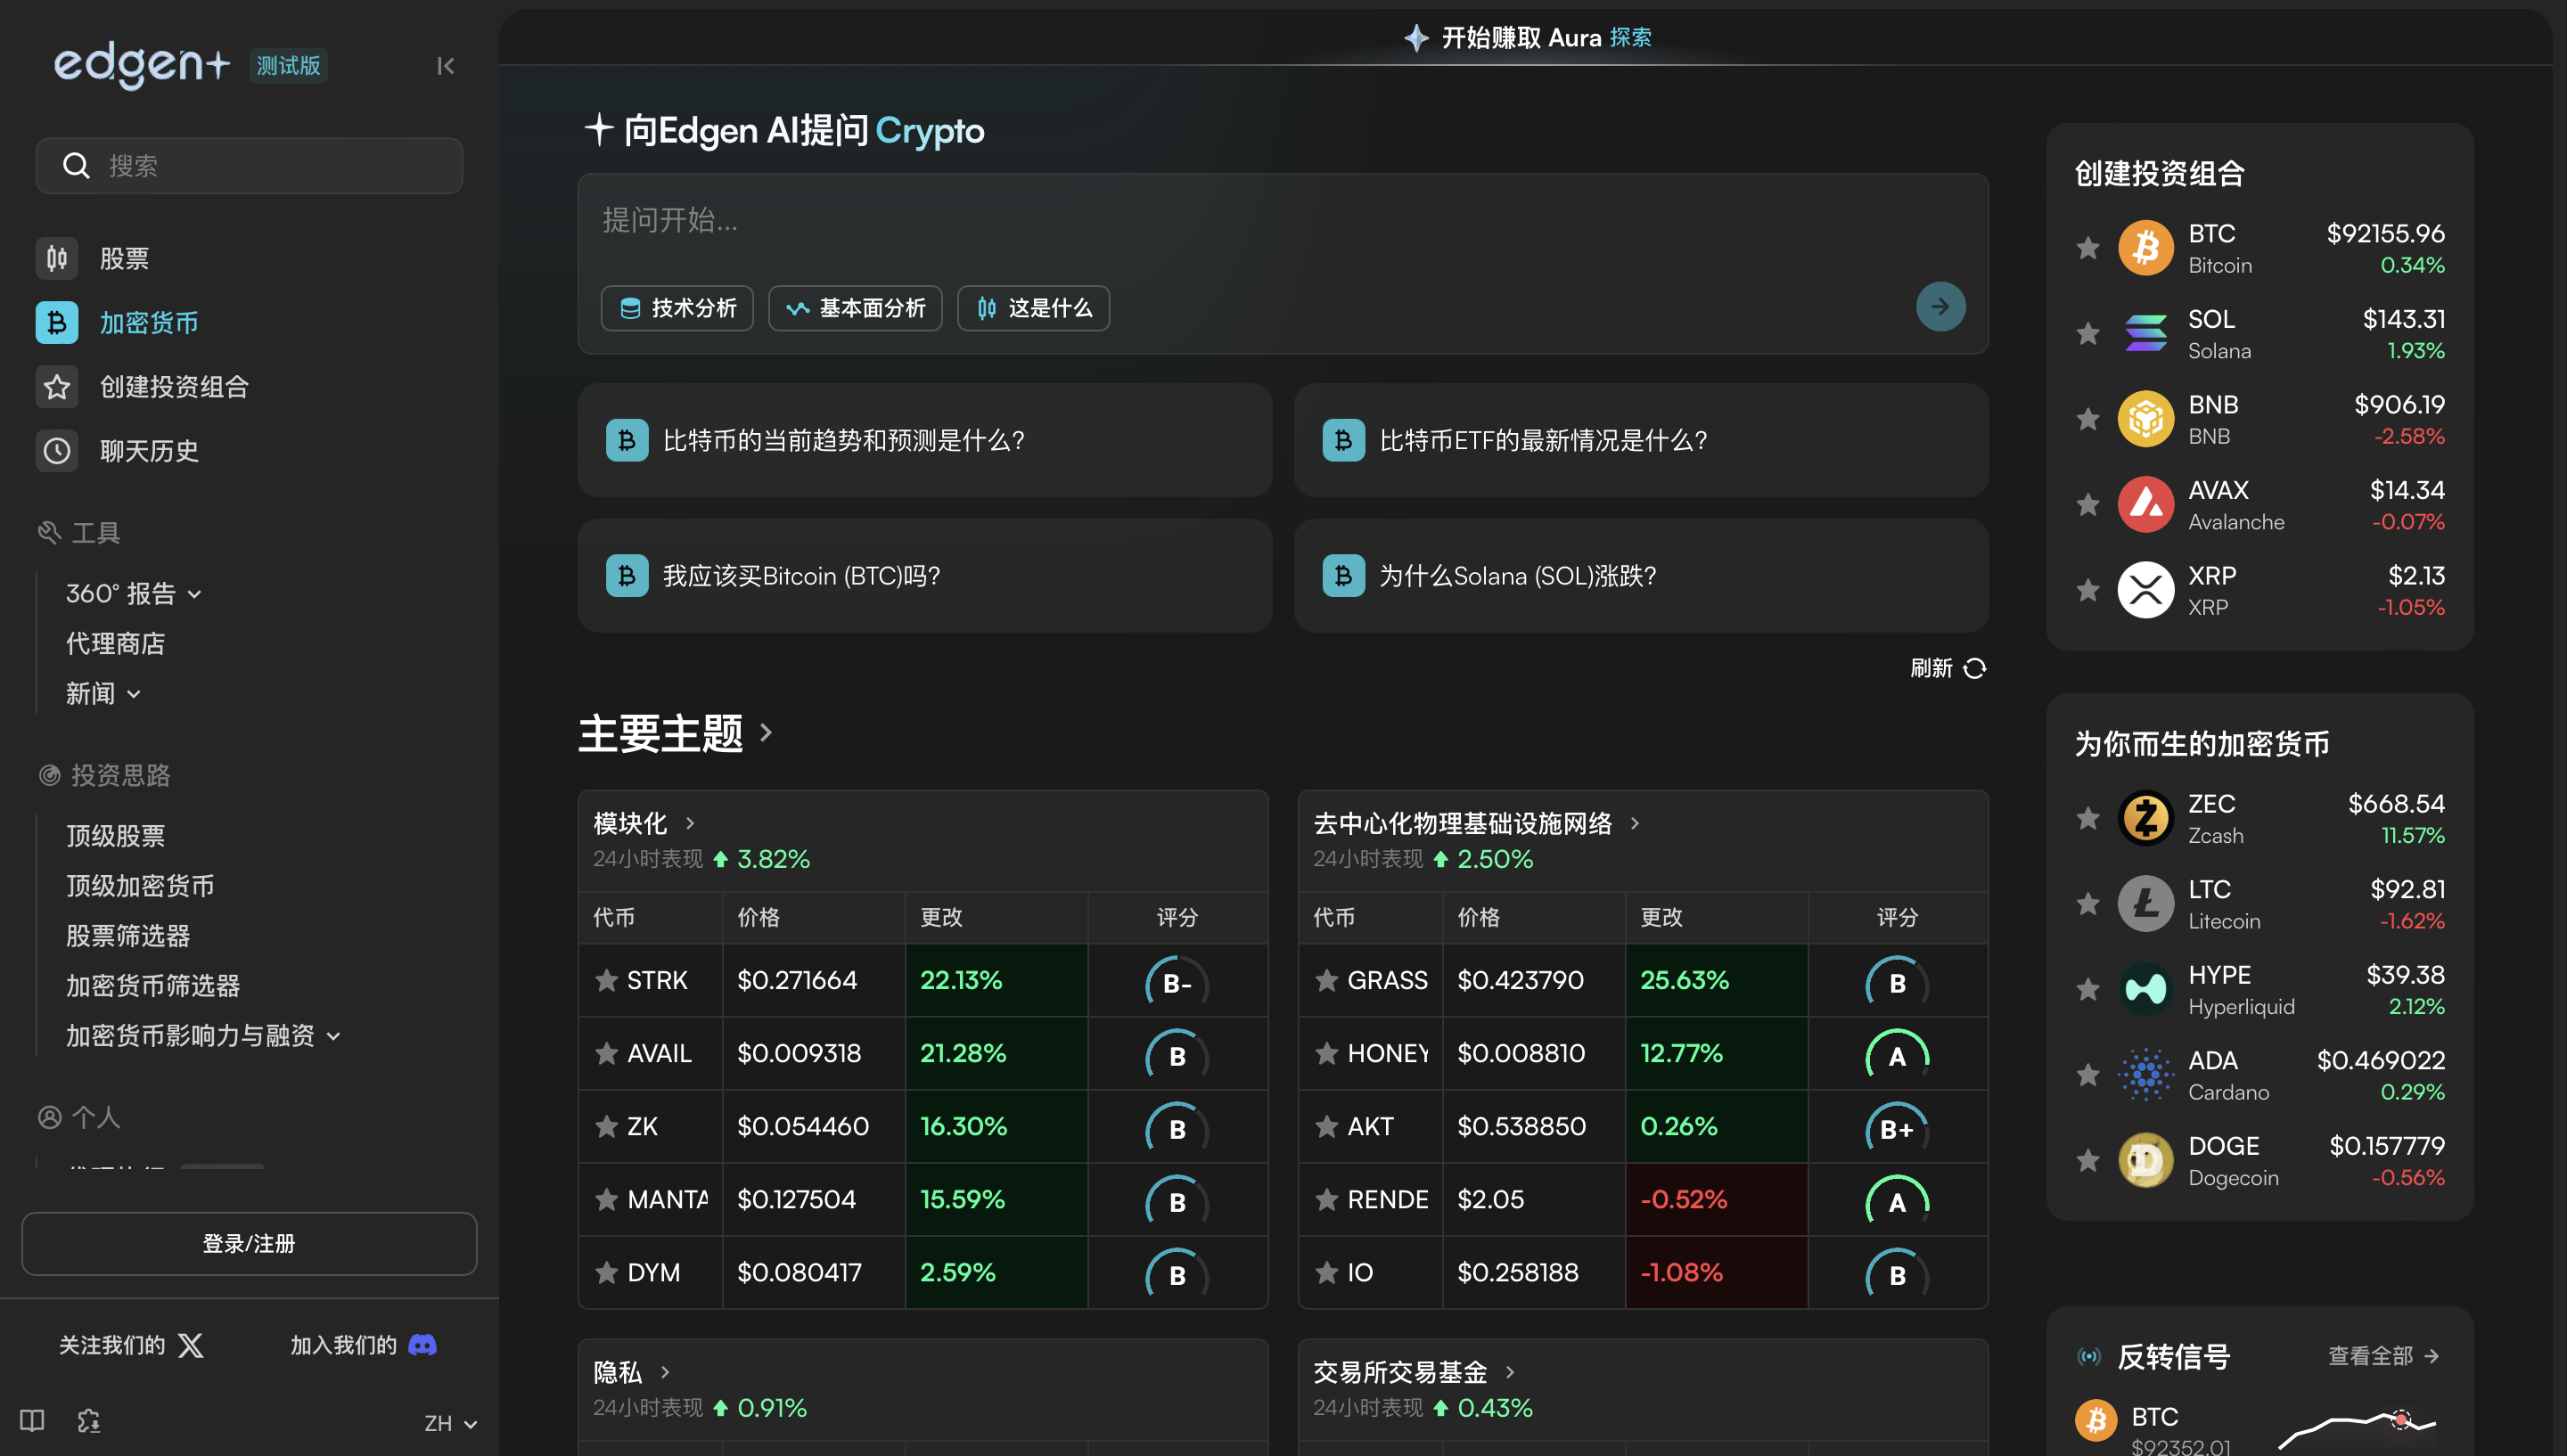Select 顶级加密货币 in the sidebar
2567x1456 pixels.
tap(140, 885)
